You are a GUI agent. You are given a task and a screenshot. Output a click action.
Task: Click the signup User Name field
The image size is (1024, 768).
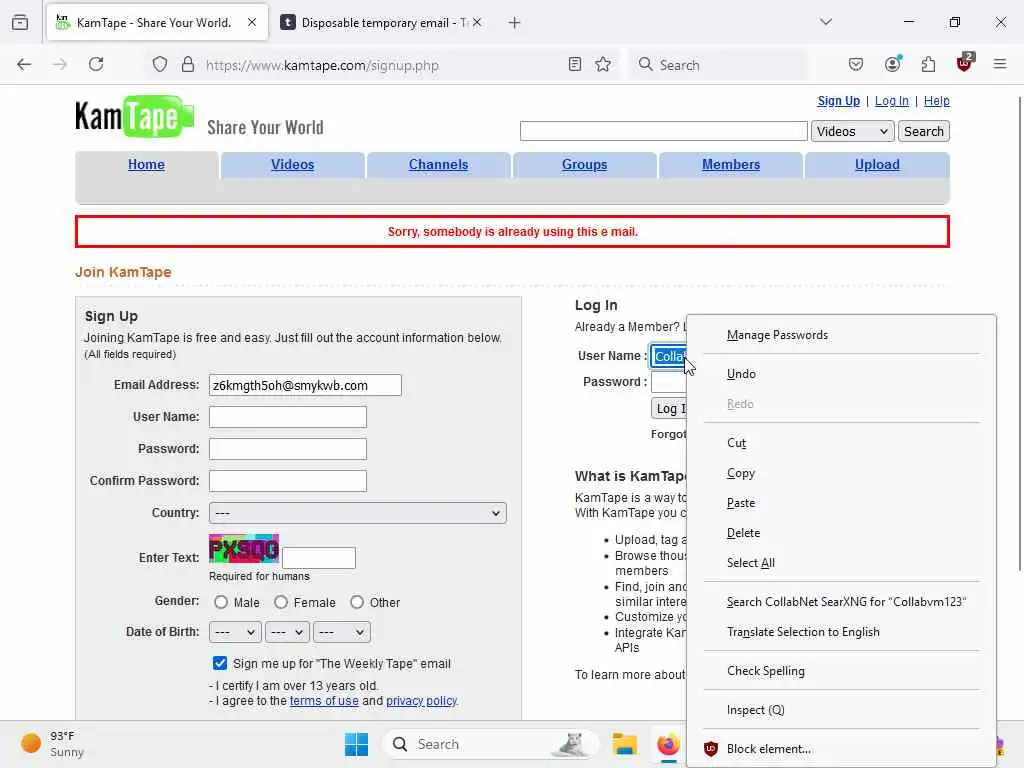pyautogui.click(x=287, y=417)
